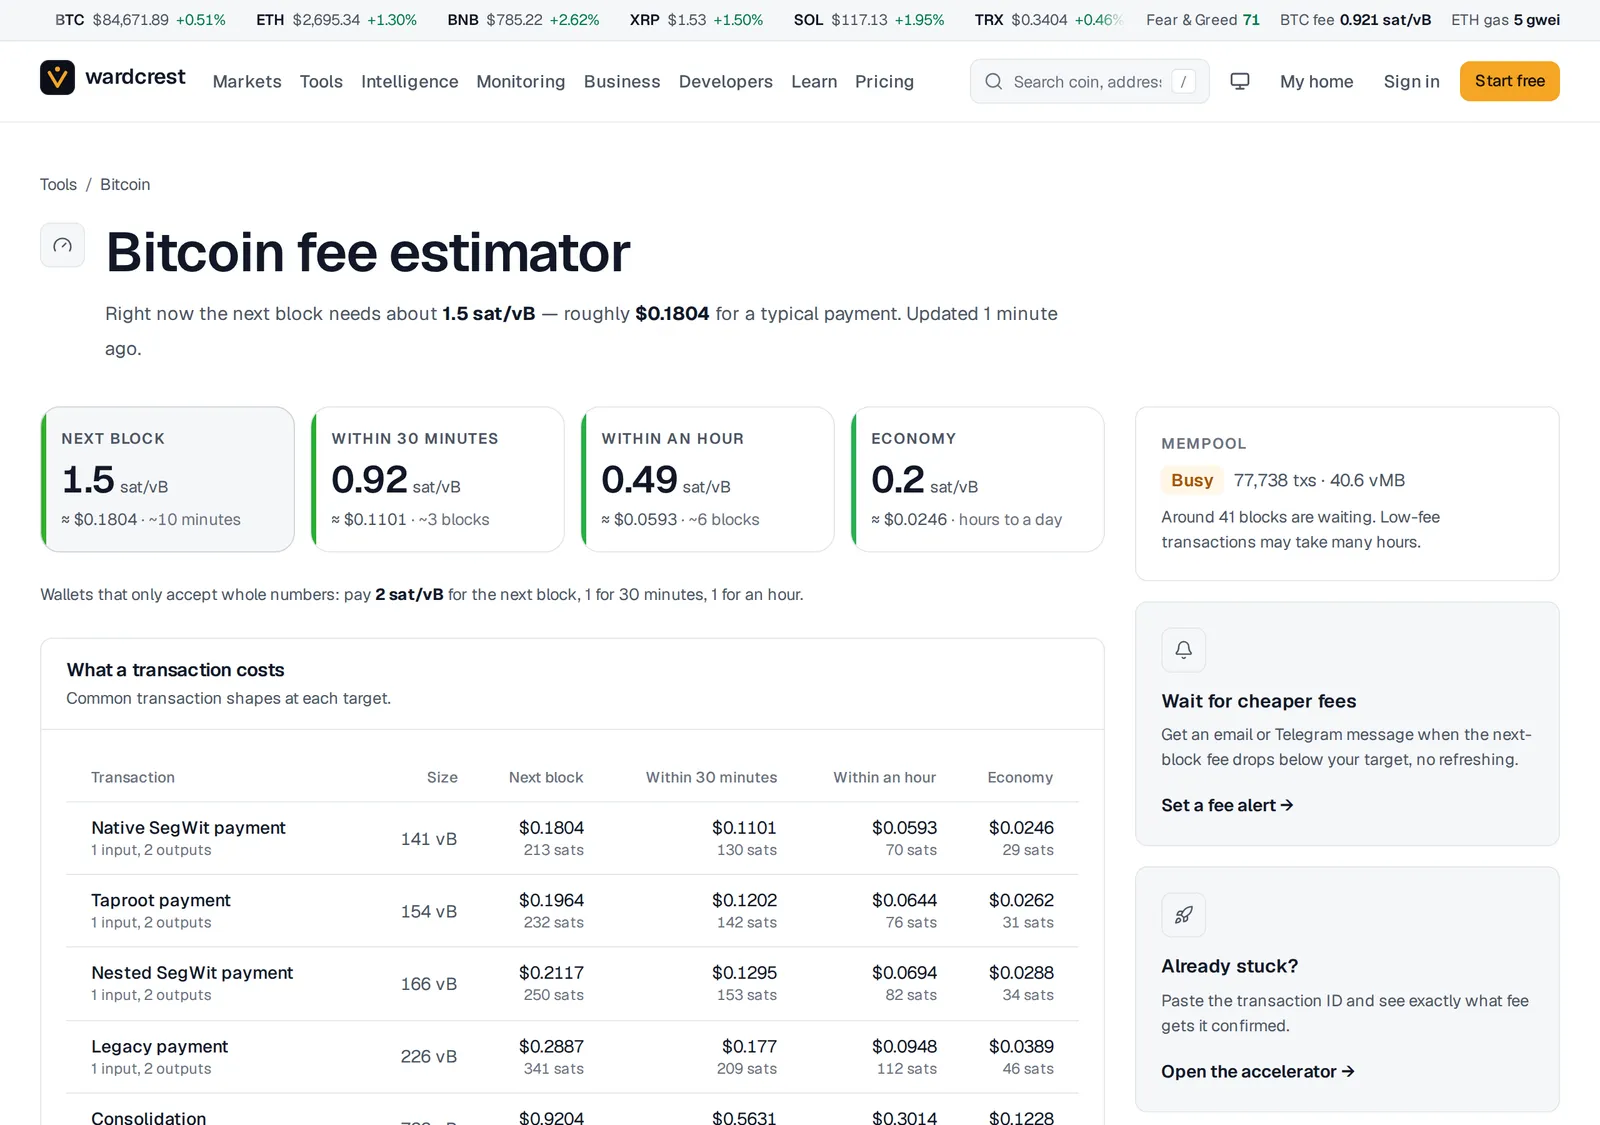The image size is (1600, 1125).
Task: Click the 77,738 txs mempool stat
Action: 1275,481
